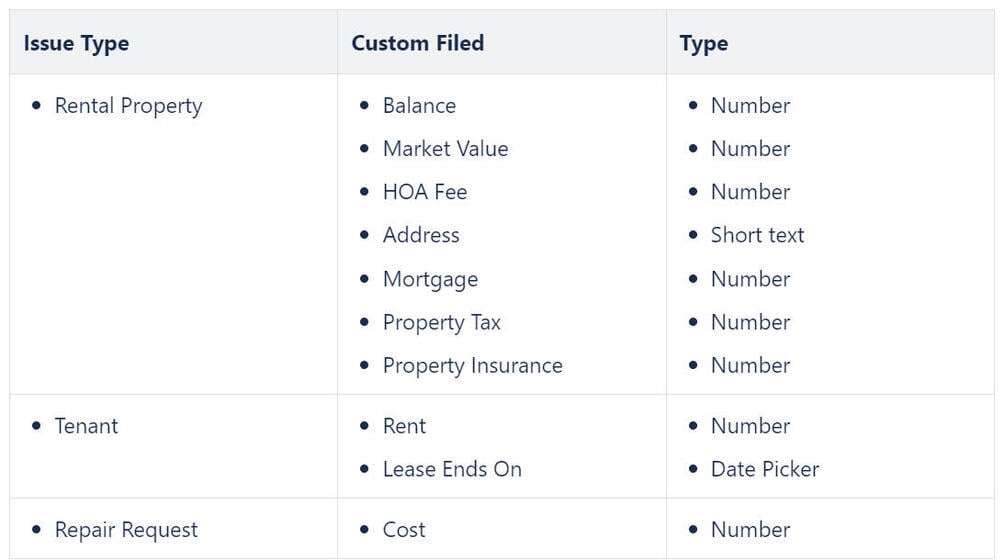
Task: Click the Short text type entry
Action: click(x=757, y=235)
